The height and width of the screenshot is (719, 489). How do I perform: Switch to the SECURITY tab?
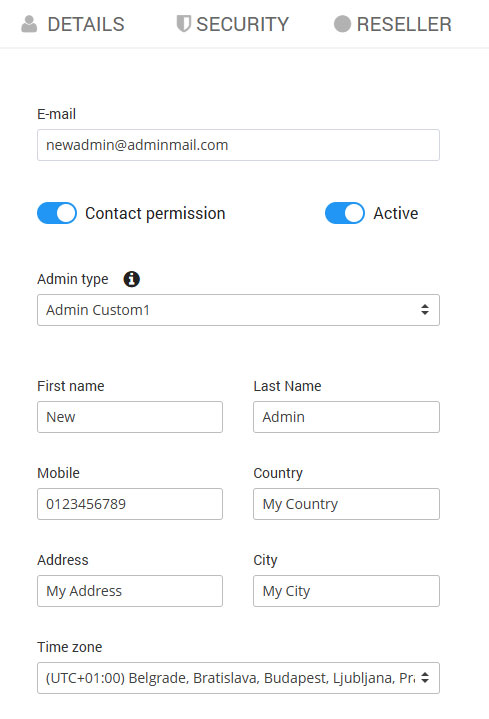[x=233, y=24]
